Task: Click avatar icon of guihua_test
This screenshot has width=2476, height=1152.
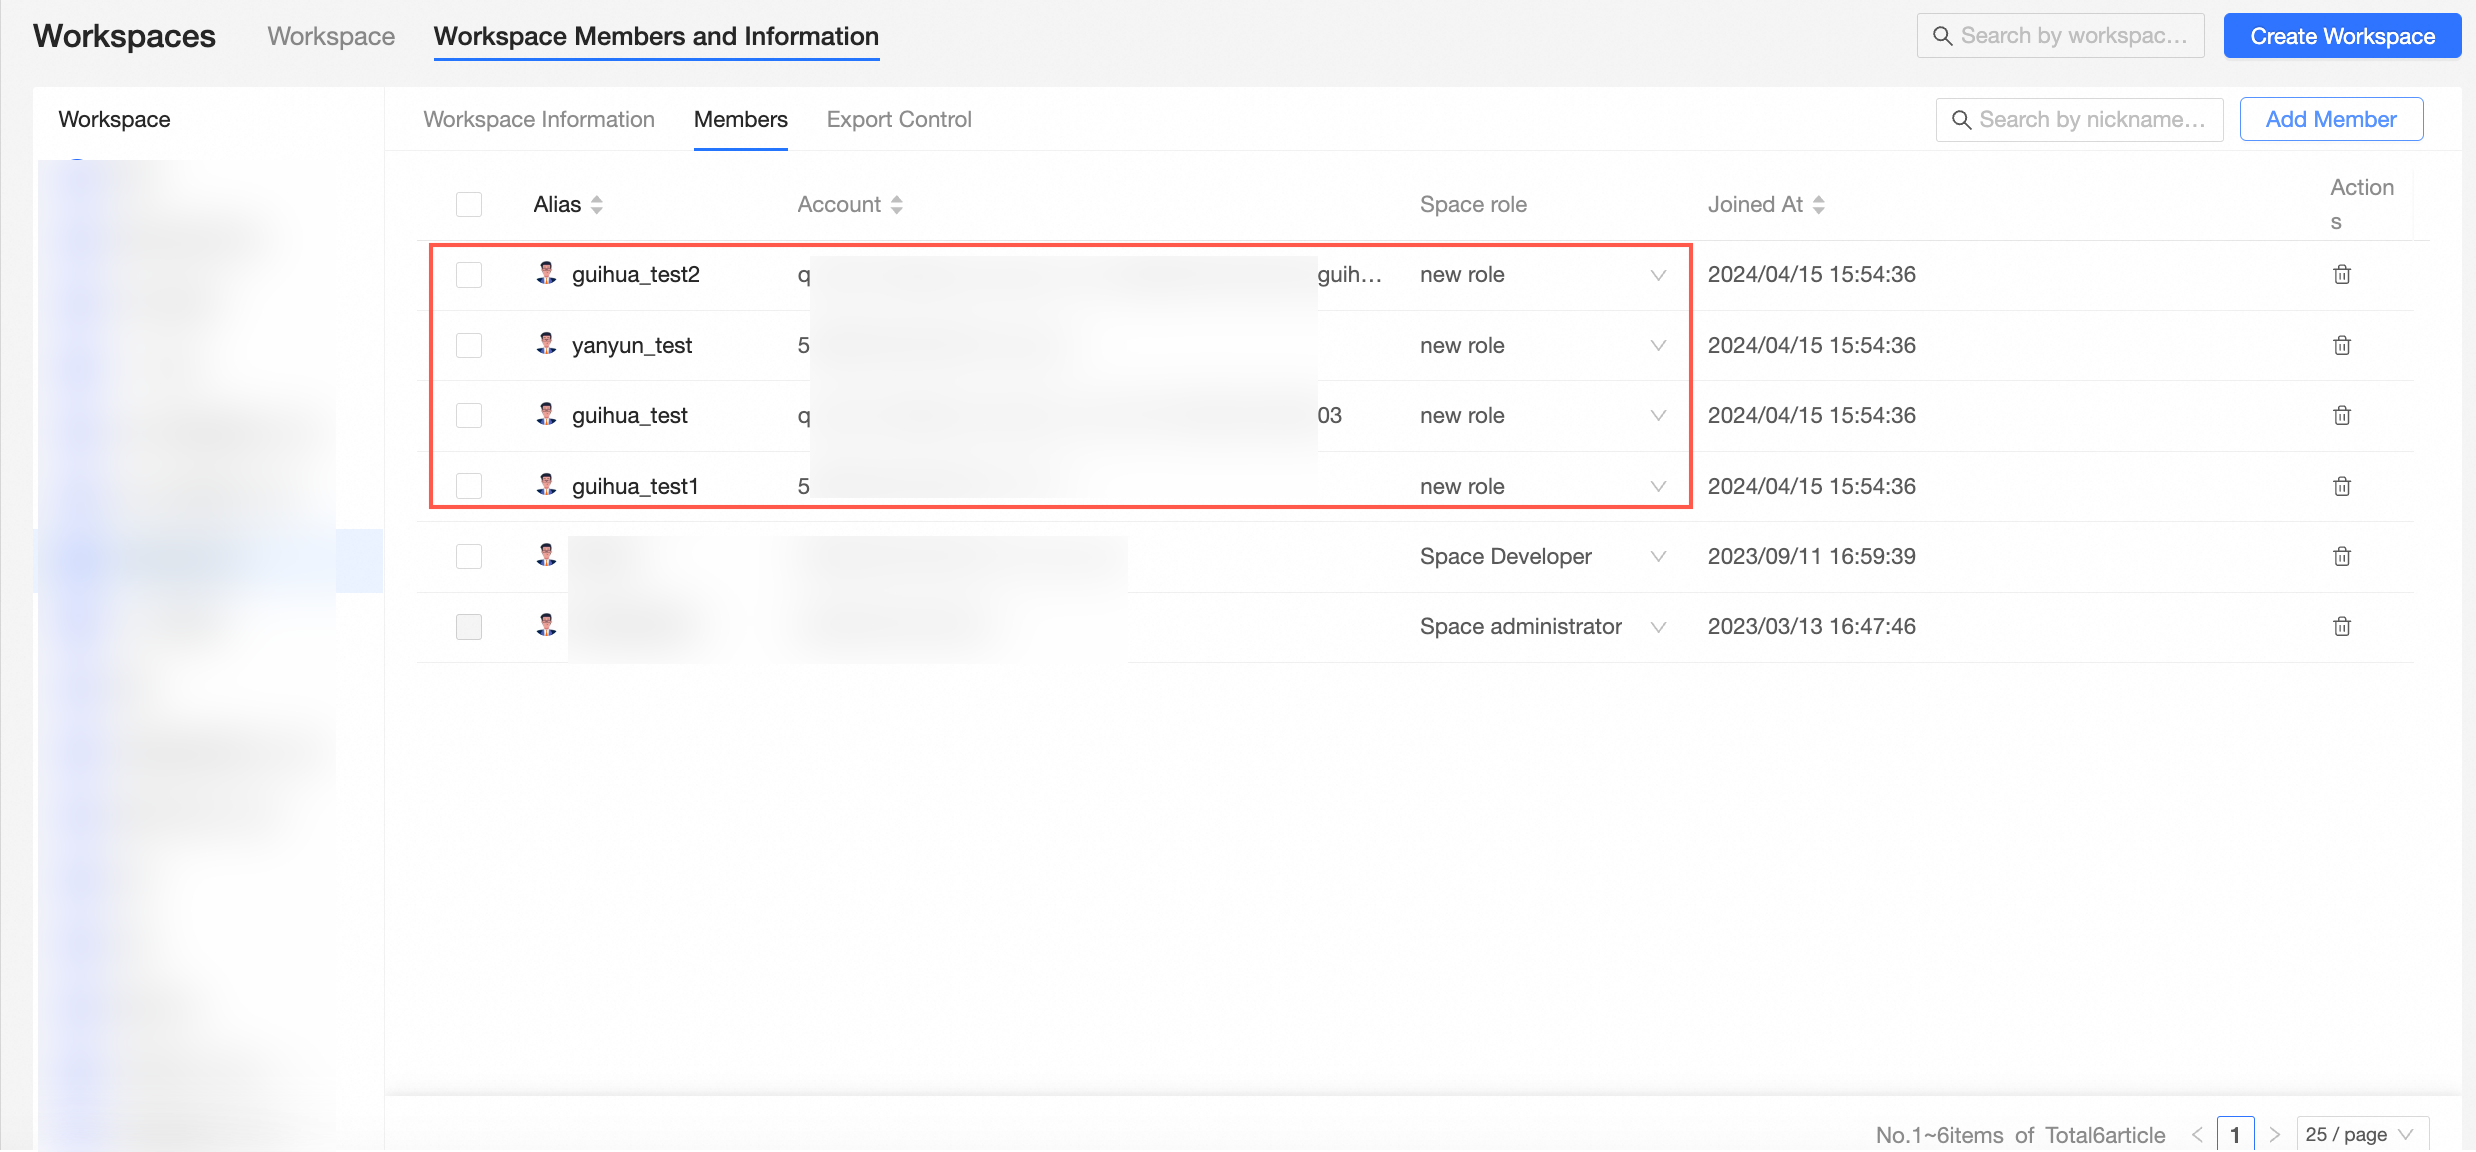Action: [x=546, y=414]
